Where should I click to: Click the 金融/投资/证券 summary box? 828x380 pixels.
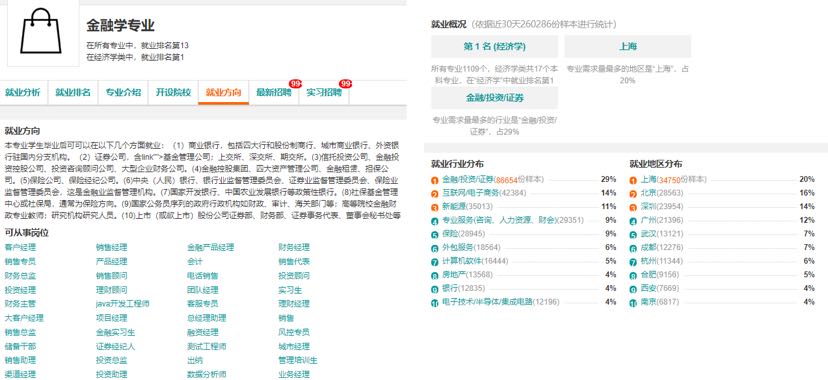(494, 98)
